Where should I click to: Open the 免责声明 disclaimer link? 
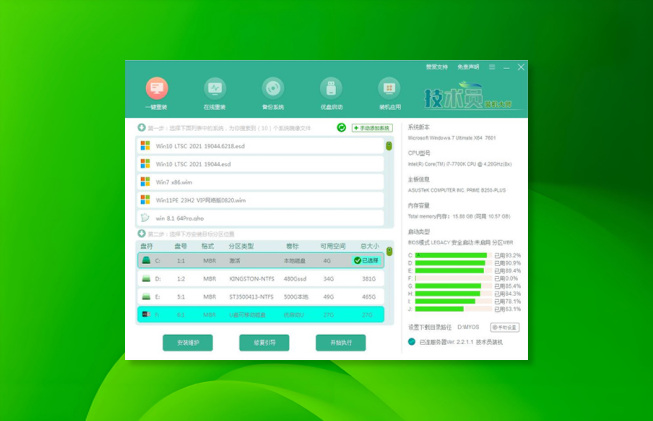click(x=468, y=67)
